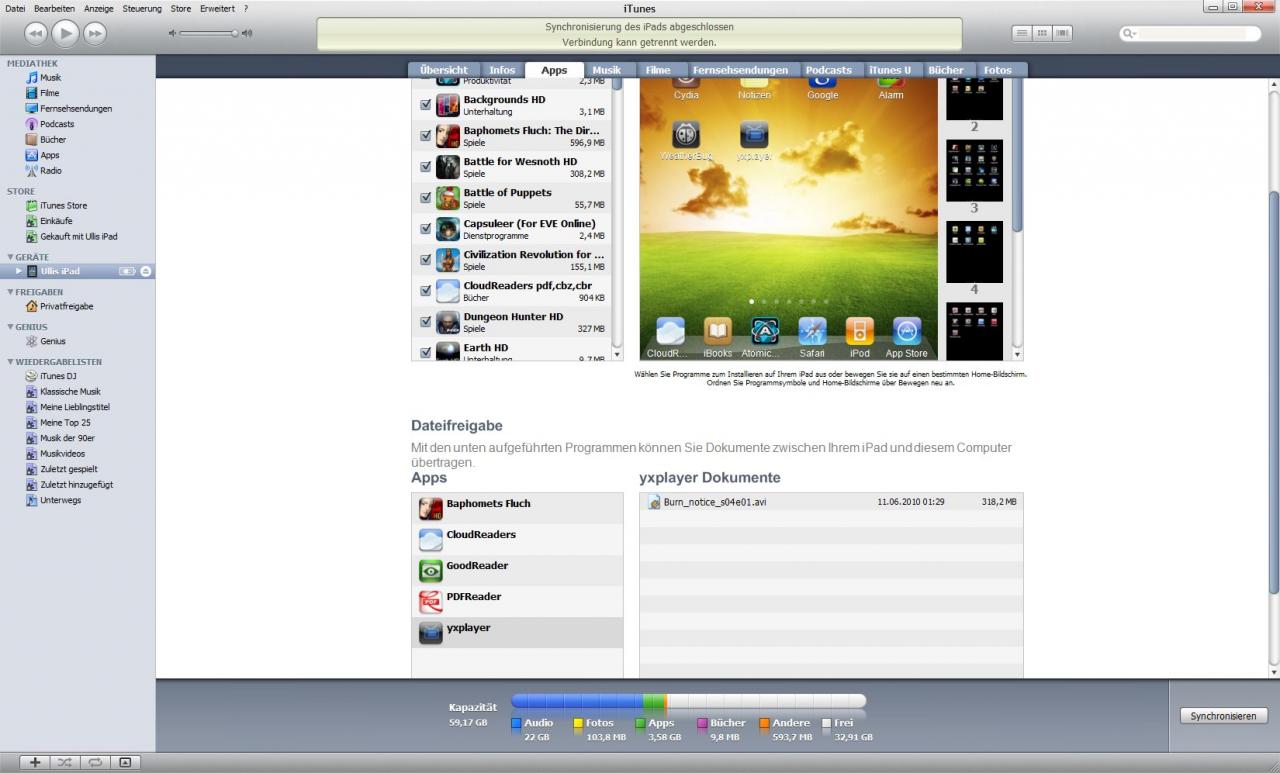Open the Musik der 90er playlist
The height and width of the screenshot is (773, 1280).
pos(67,438)
